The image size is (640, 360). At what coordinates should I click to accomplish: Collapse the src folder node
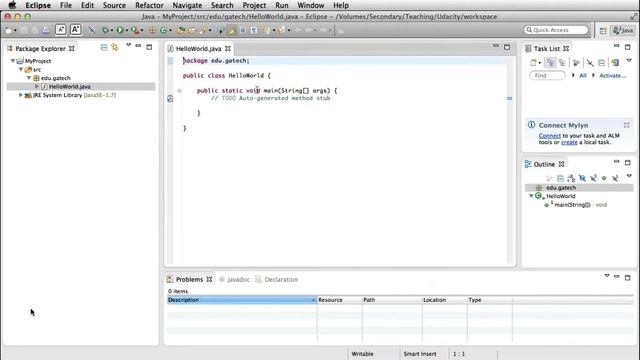click(21, 69)
